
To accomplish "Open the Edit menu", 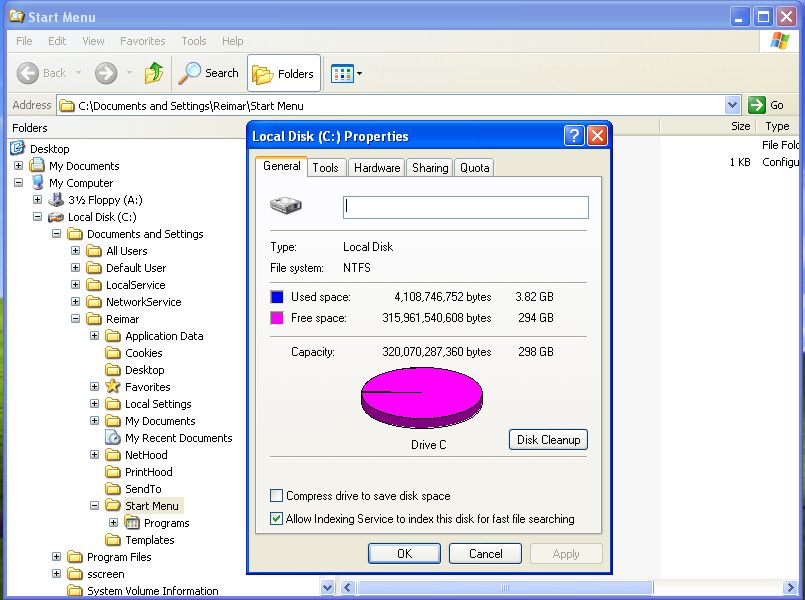I will [x=57, y=41].
